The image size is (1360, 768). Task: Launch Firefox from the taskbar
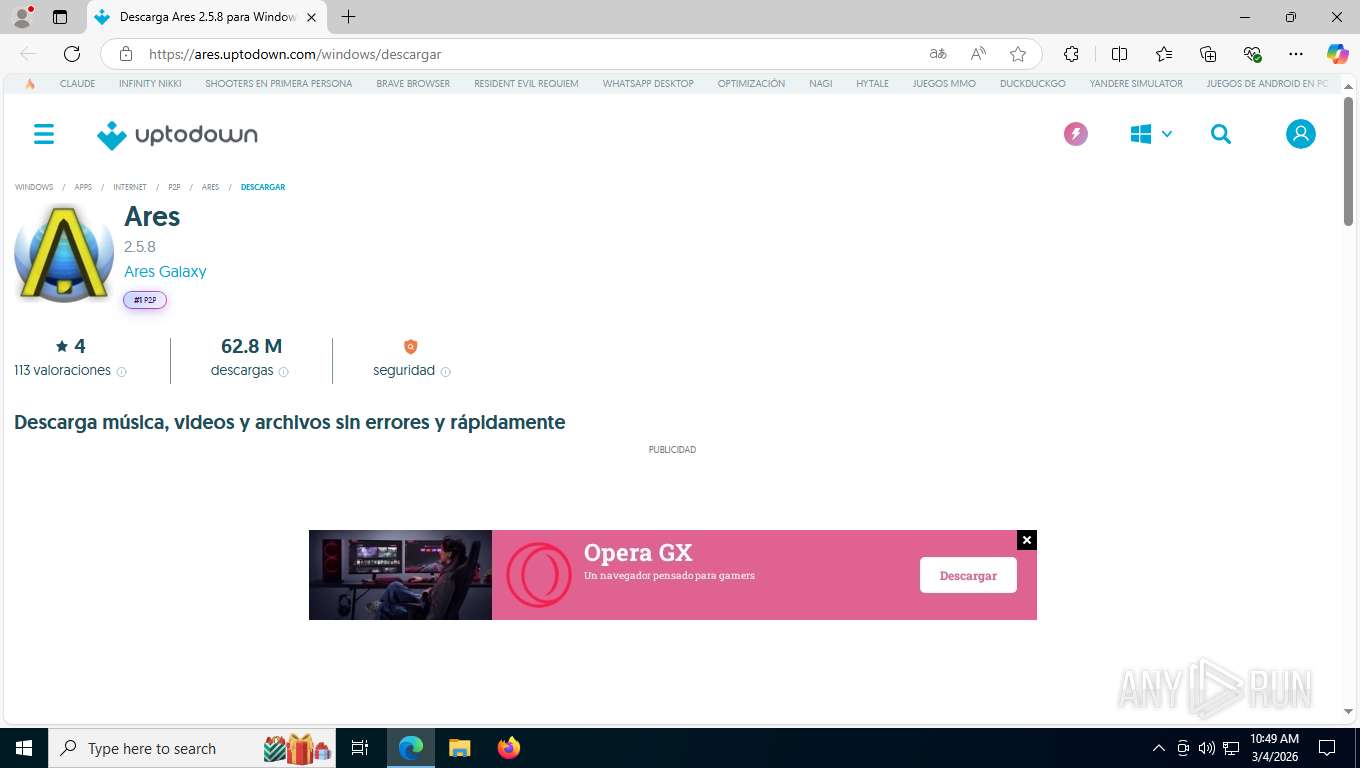pos(509,748)
